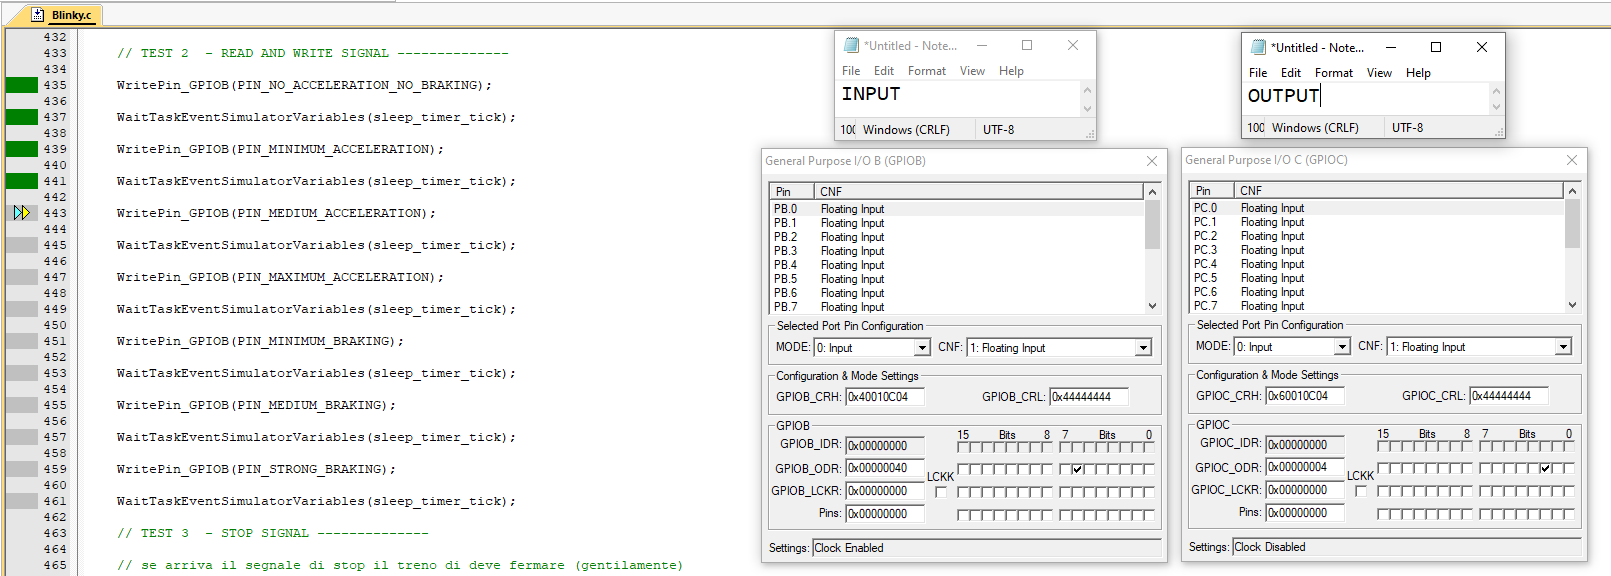The width and height of the screenshot is (1611, 576).
Task: Click the Notepad icon in the INPUT window
Action: [x=851, y=45]
